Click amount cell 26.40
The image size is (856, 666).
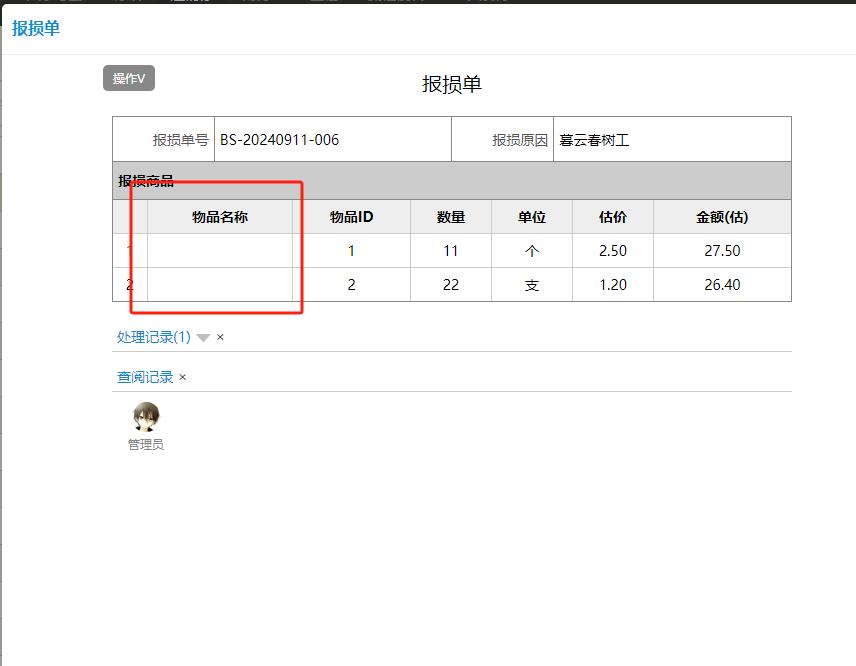pos(722,285)
